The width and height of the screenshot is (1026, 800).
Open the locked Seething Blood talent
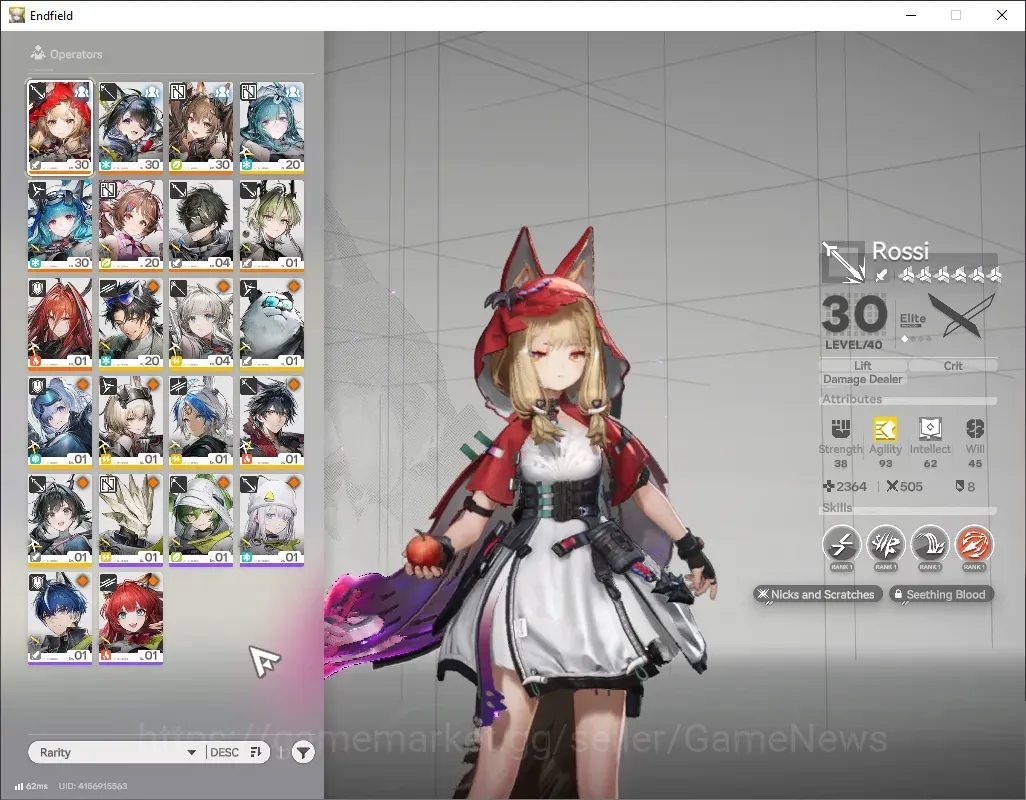(x=941, y=595)
